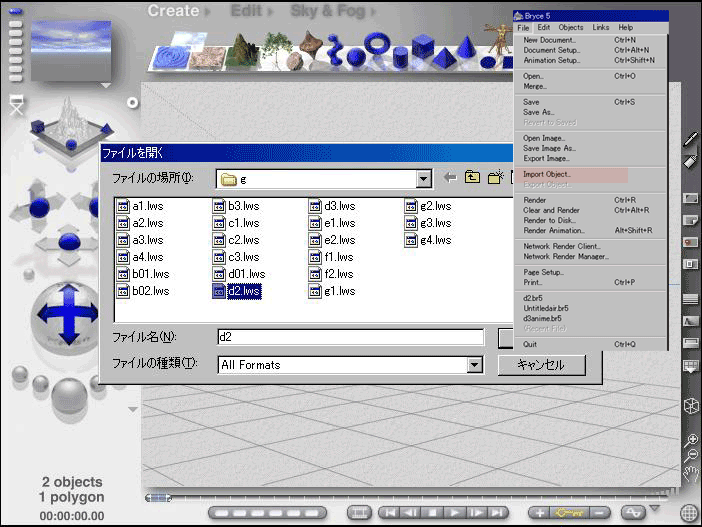Expand the render options triangle below the render spheres

coord(133,409)
